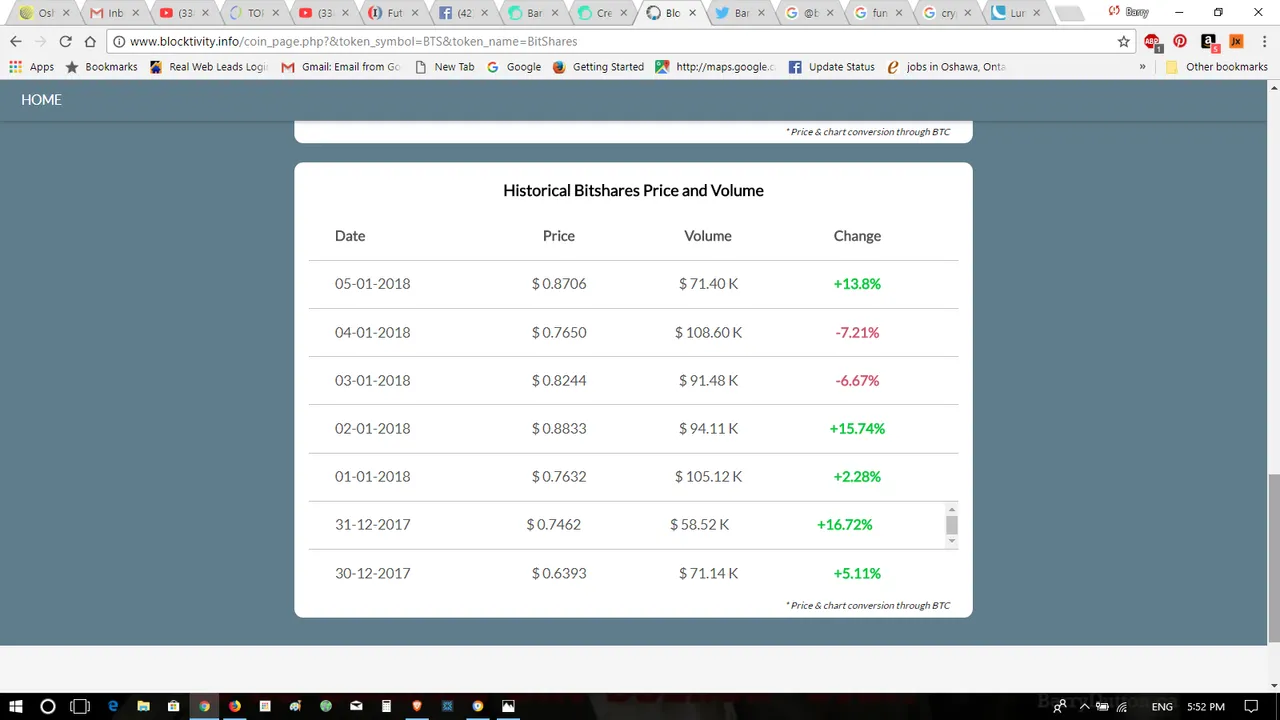The image size is (1280, 720).
Task: Open the Getting Started bookmark
Action: click(x=598, y=67)
